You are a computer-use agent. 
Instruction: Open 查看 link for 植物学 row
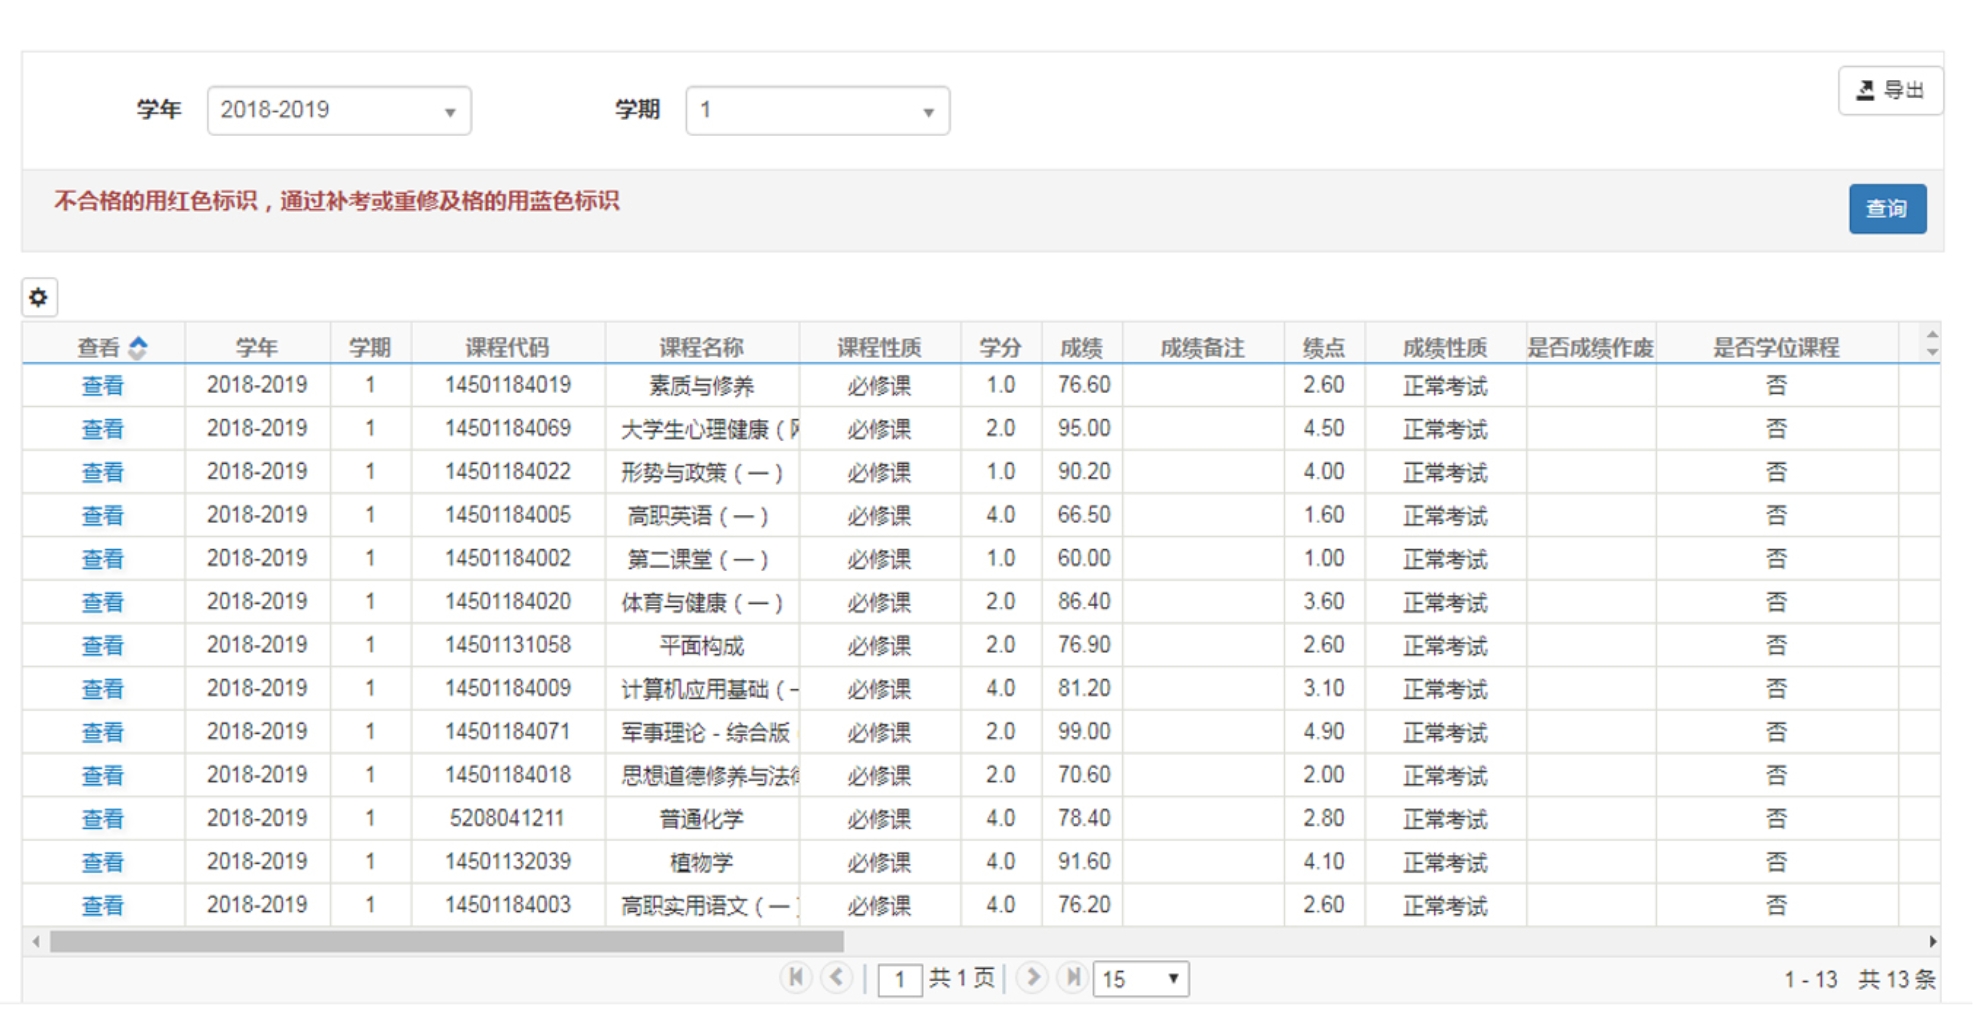102,862
